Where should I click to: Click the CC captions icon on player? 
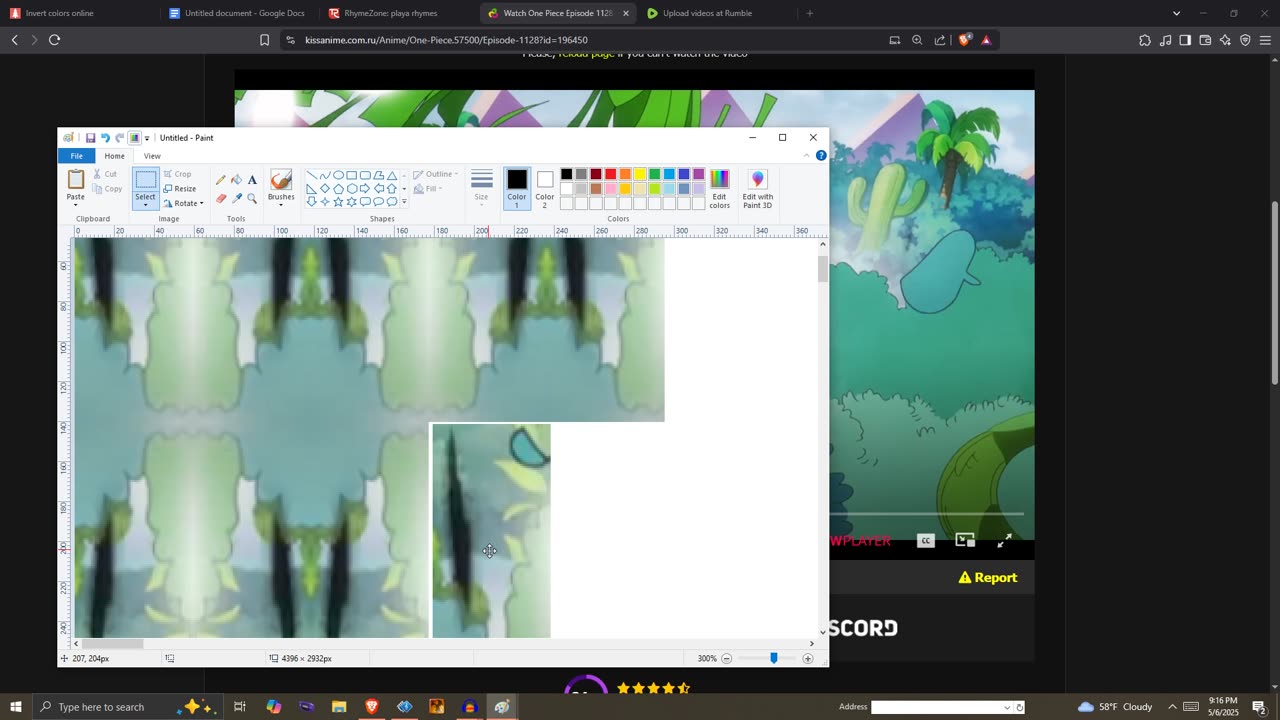(x=926, y=541)
